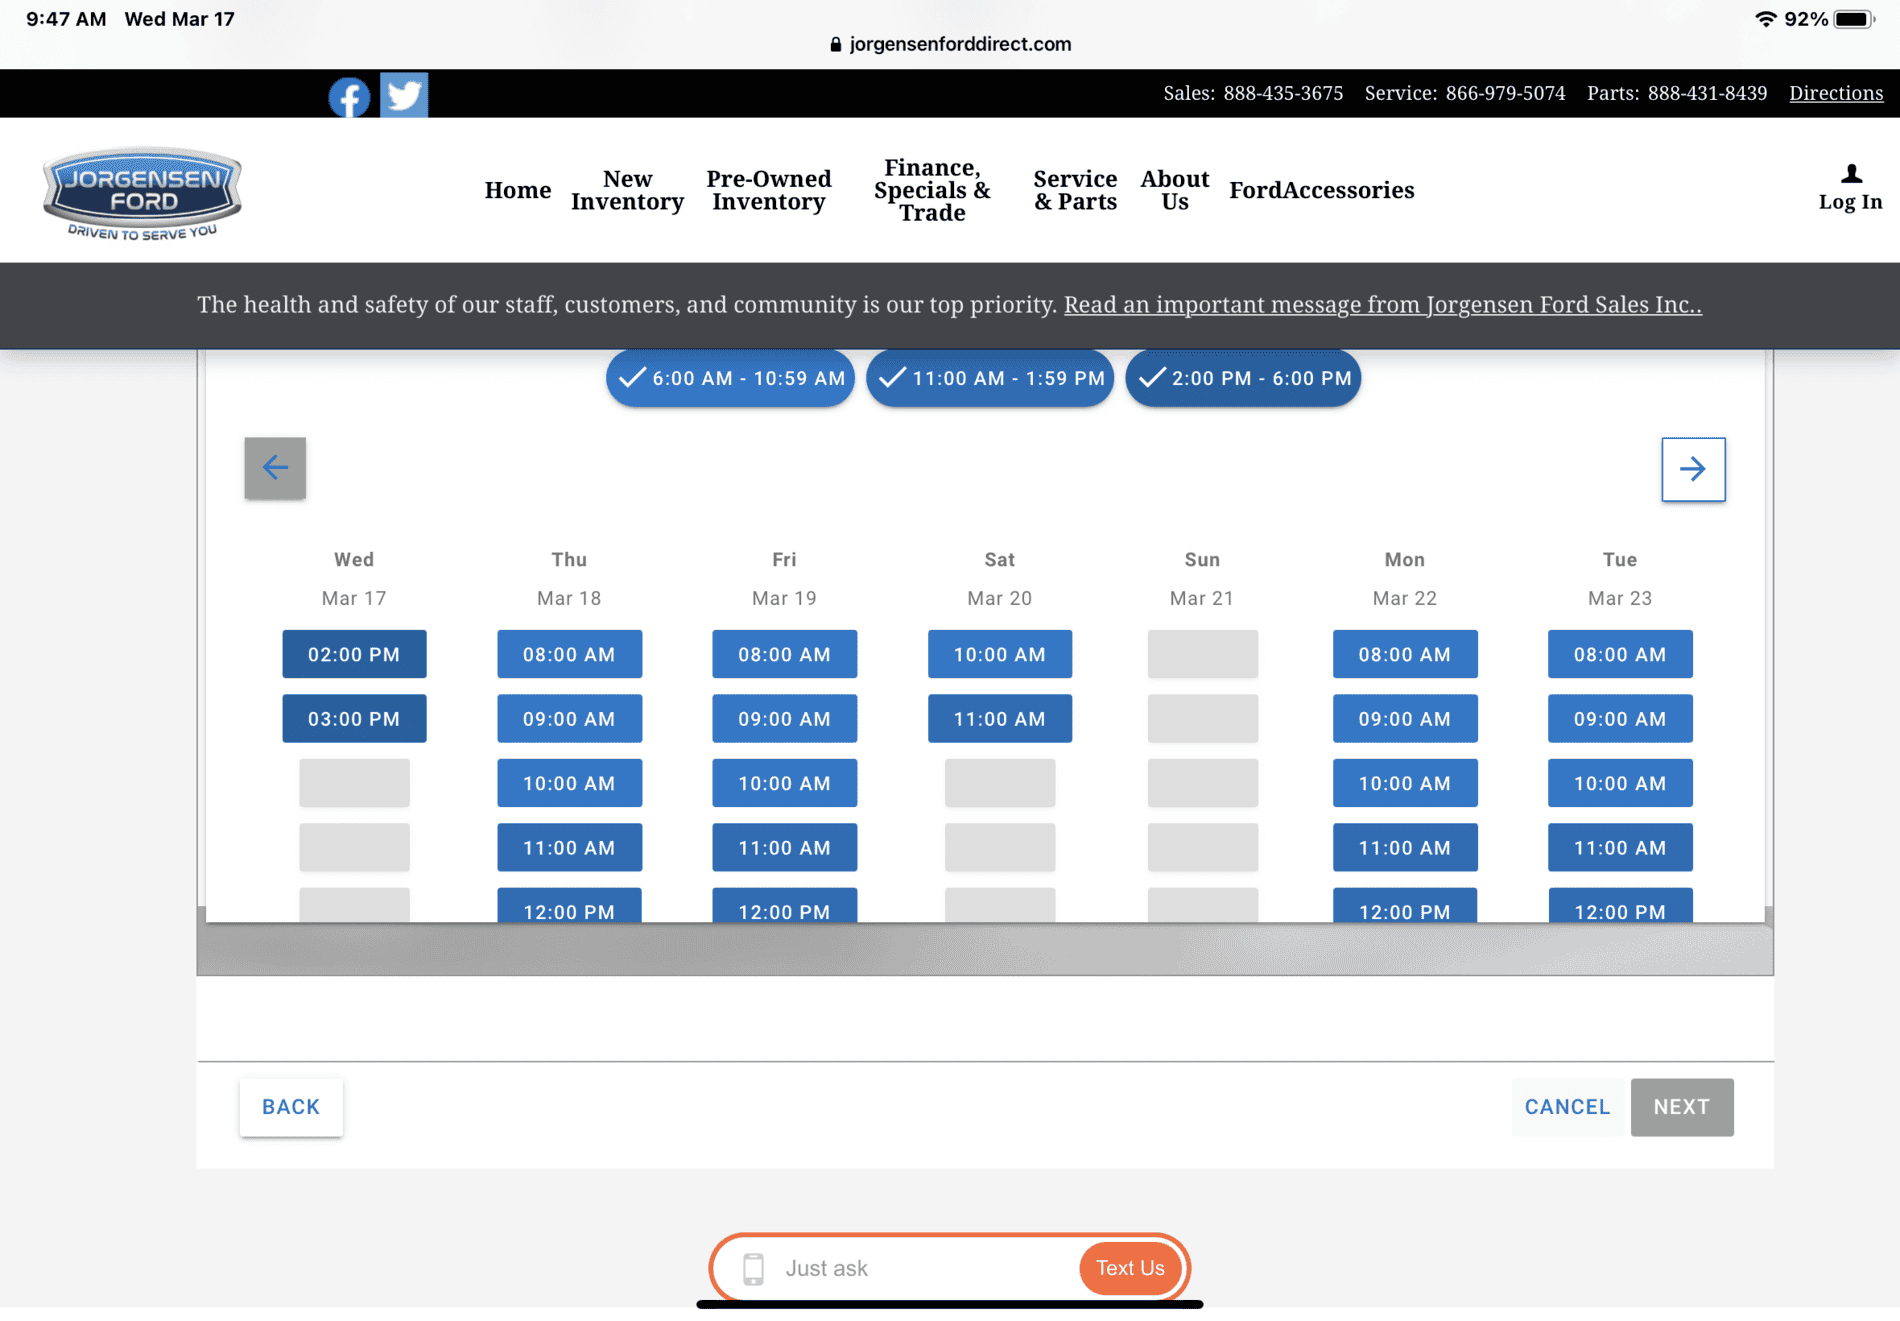Select Mon Mar 22 08:00 AM slot

(1405, 654)
